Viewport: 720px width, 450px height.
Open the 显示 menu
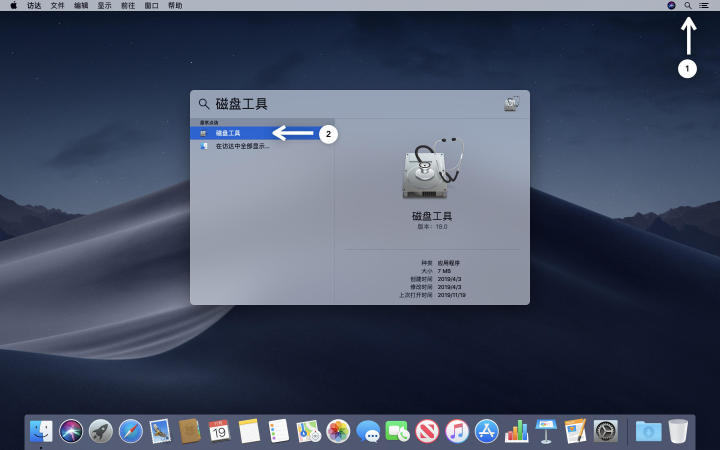tap(104, 6)
